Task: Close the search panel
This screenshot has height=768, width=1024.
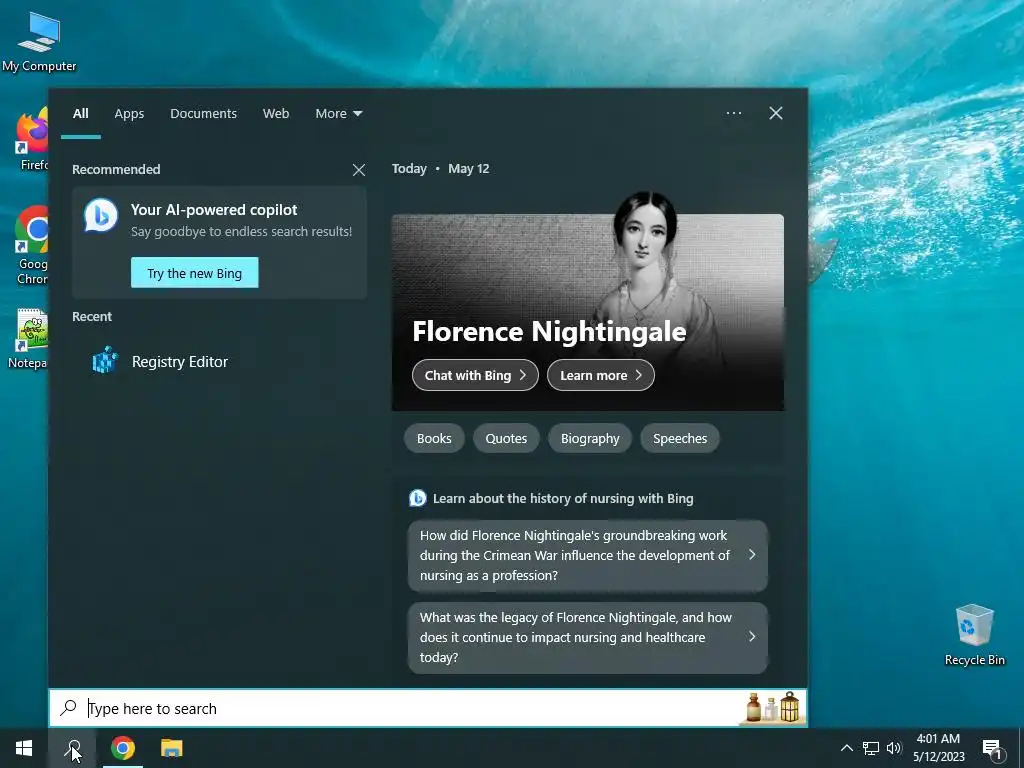Action: click(775, 113)
